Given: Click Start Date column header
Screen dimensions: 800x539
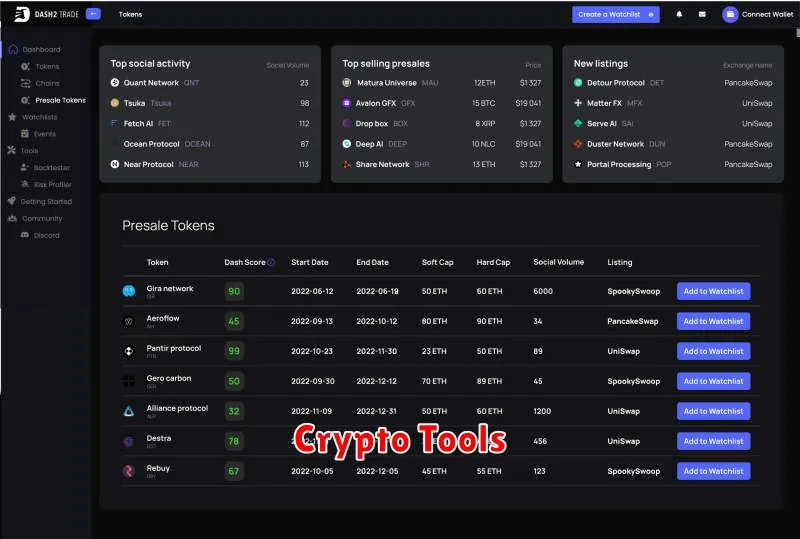Looking at the screenshot, I should pyautogui.click(x=310, y=262).
